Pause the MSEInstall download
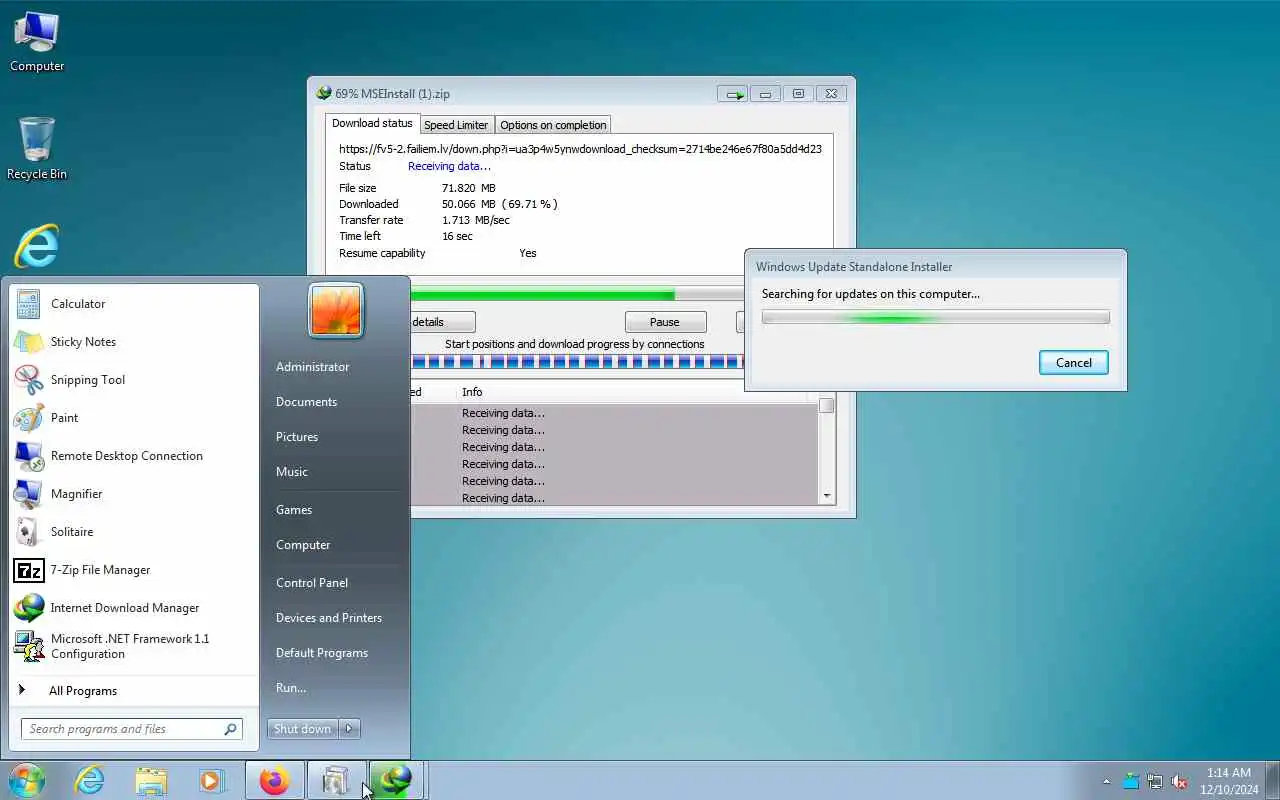 coord(665,322)
